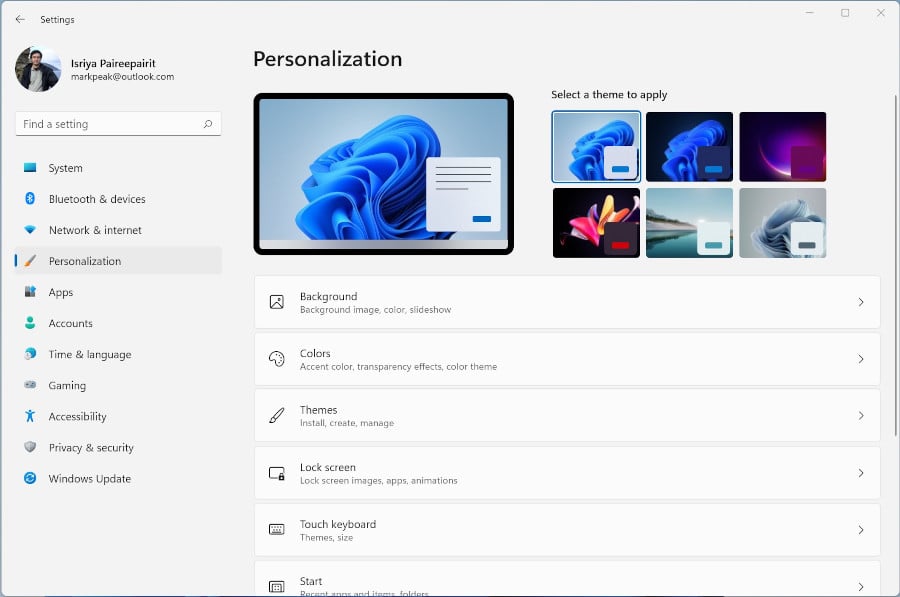
Task: Click the Personalization paintbrush icon
Action: coord(30,261)
